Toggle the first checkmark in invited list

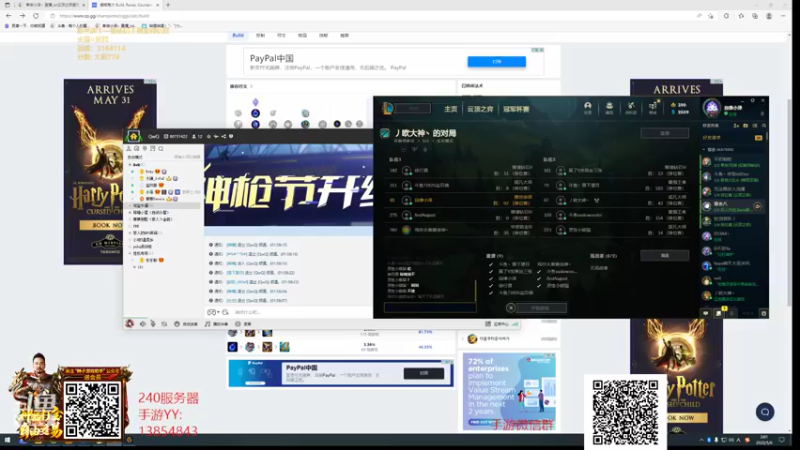coord(491,264)
